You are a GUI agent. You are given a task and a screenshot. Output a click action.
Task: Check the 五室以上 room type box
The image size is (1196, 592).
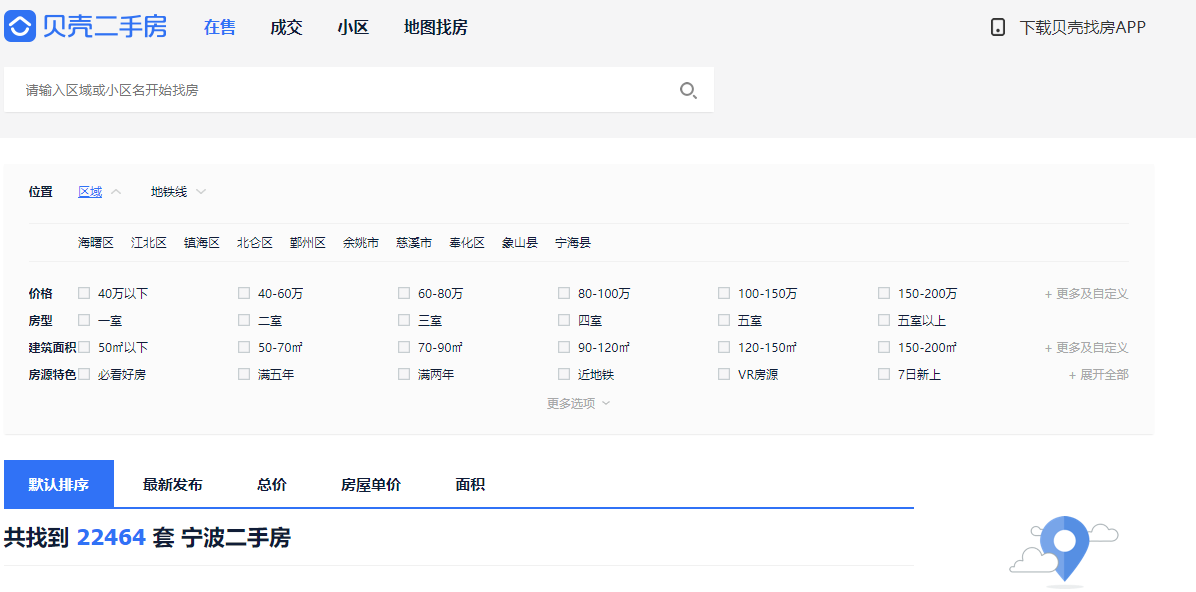click(x=884, y=320)
